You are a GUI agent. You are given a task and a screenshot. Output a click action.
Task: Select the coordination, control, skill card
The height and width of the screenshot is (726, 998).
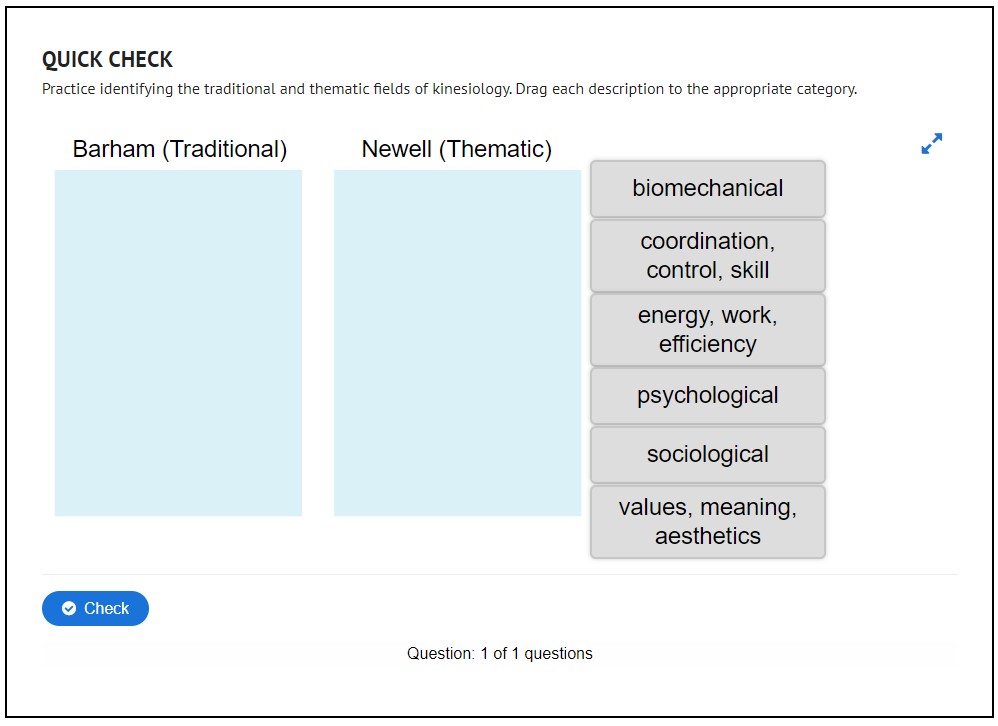click(x=708, y=256)
